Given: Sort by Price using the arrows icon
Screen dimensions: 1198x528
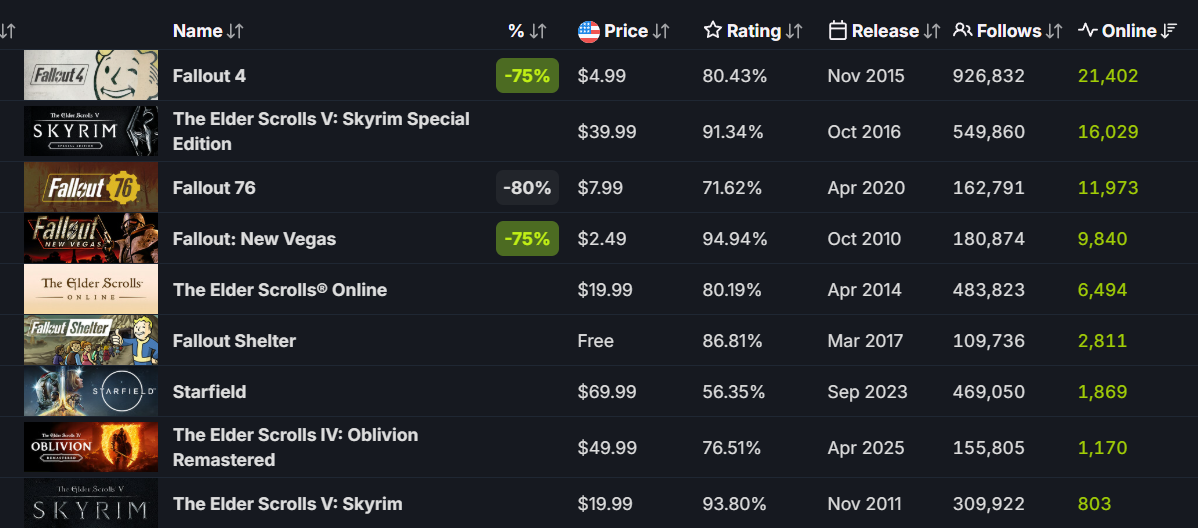Looking at the screenshot, I should tap(661, 31).
